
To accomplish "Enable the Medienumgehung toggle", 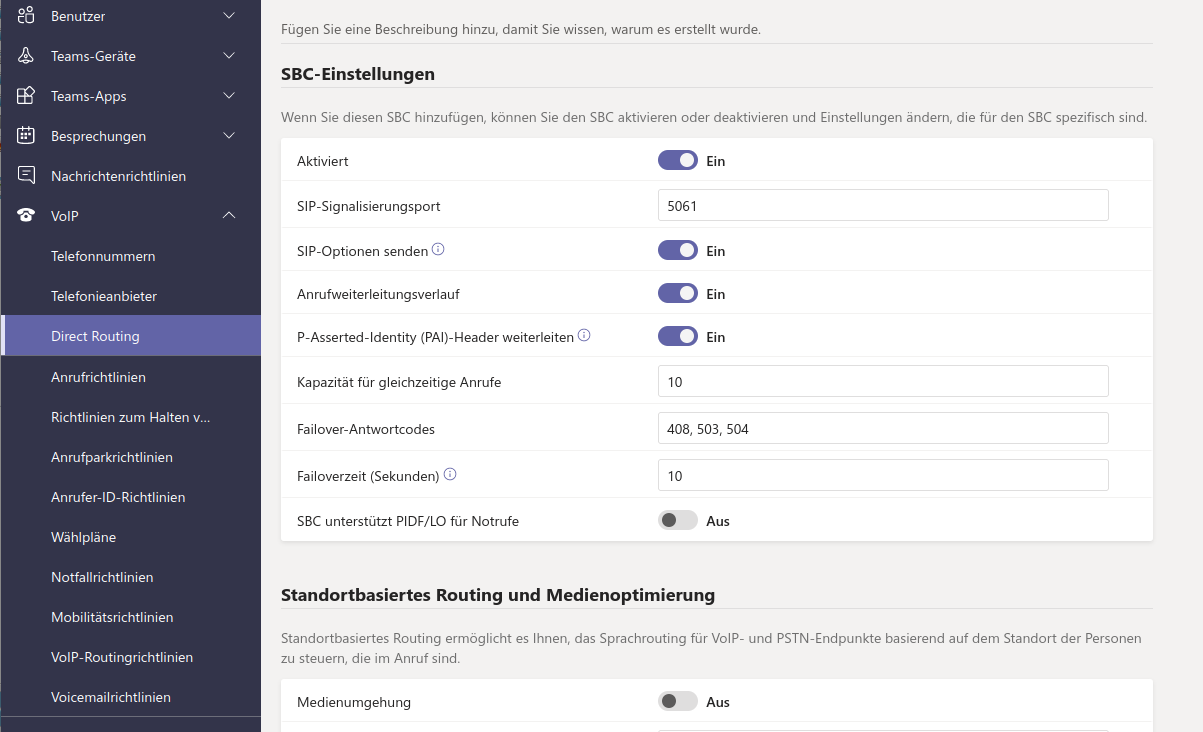I will [x=677, y=702].
